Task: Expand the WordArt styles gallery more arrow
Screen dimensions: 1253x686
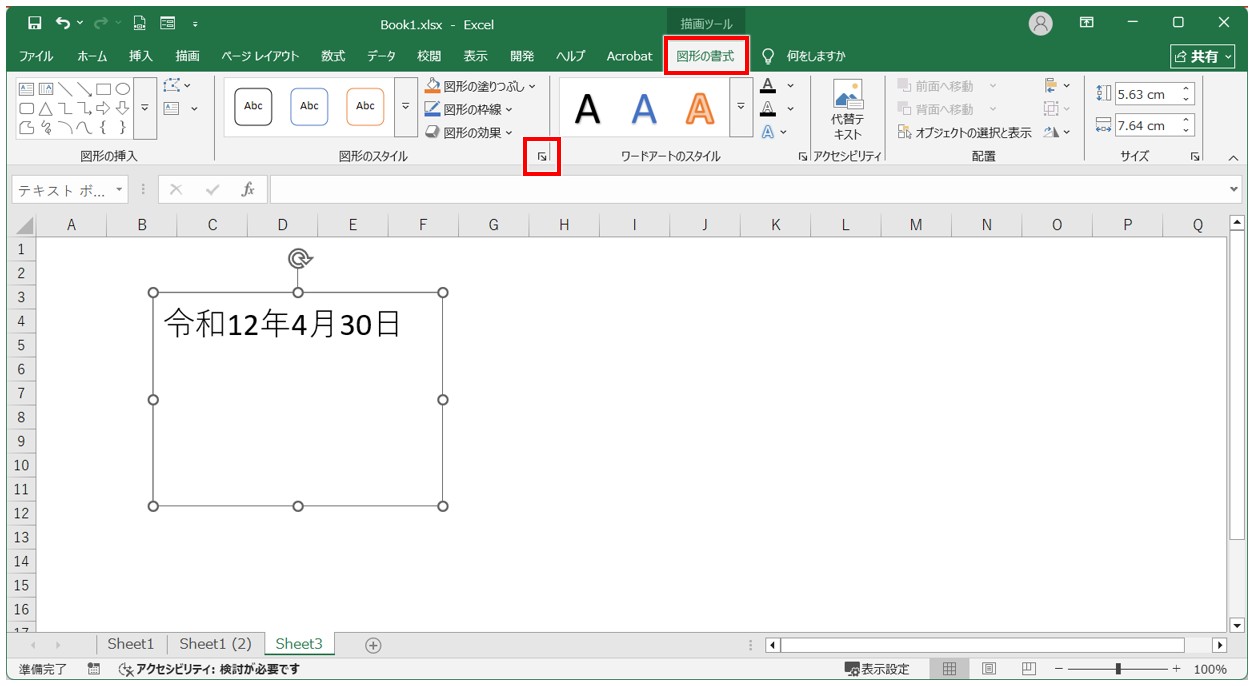Action: pyautogui.click(x=741, y=108)
